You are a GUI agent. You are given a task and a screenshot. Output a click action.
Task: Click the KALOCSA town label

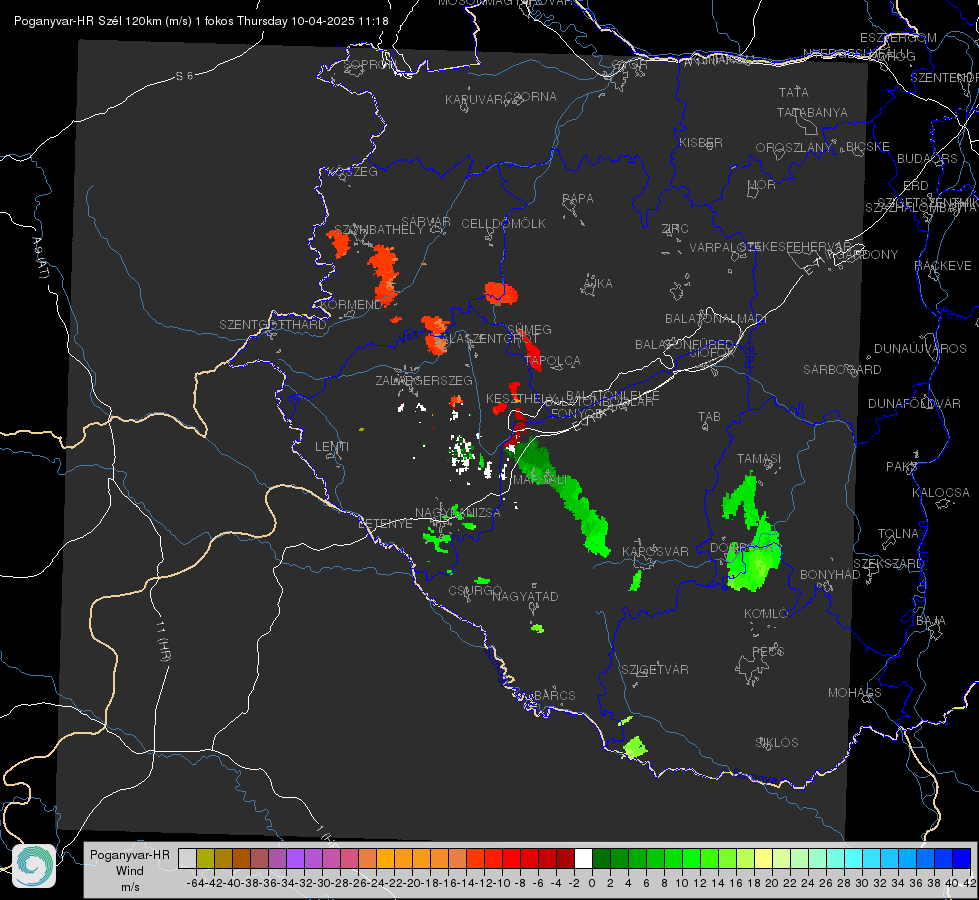coord(941,493)
